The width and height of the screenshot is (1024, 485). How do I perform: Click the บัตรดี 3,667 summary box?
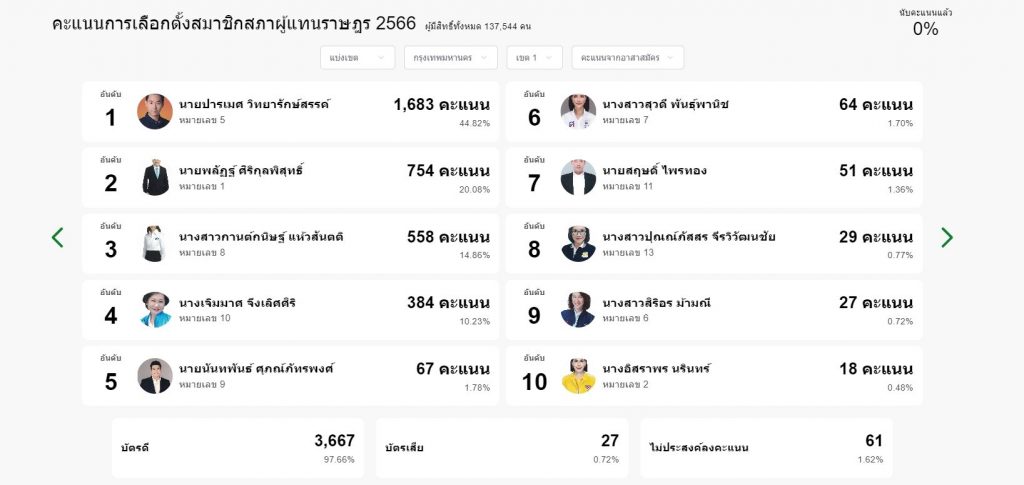238,448
